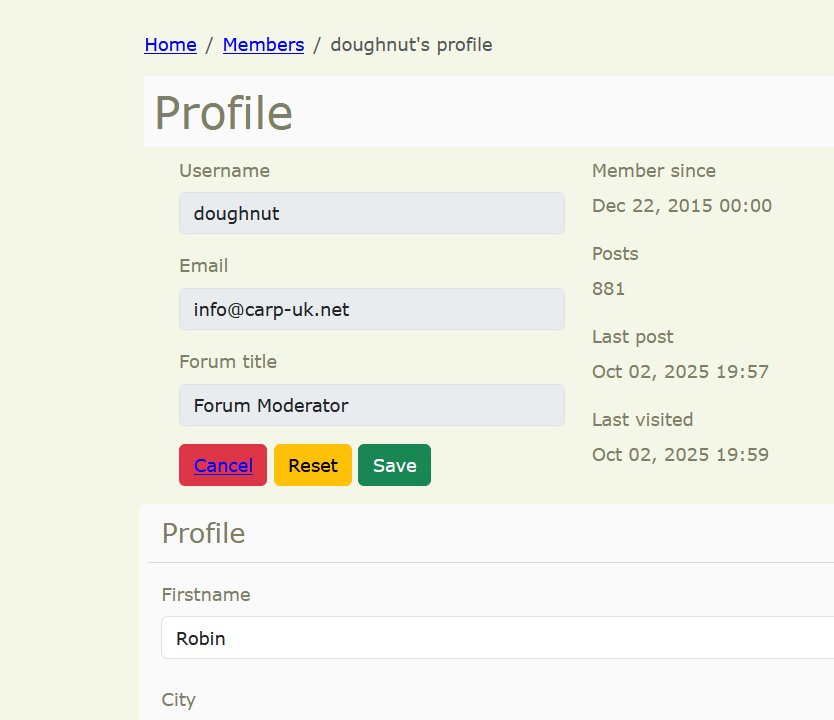Click the Username field containing doughnut
The width and height of the screenshot is (834, 720).
(371, 213)
